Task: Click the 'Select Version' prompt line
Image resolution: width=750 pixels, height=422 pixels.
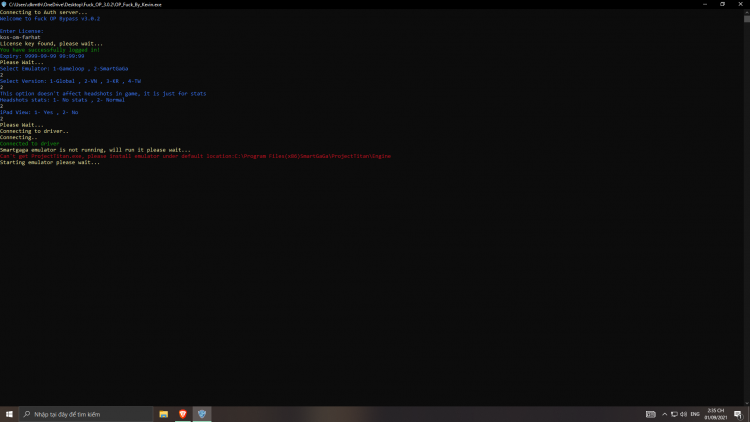Action: pos(70,81)
